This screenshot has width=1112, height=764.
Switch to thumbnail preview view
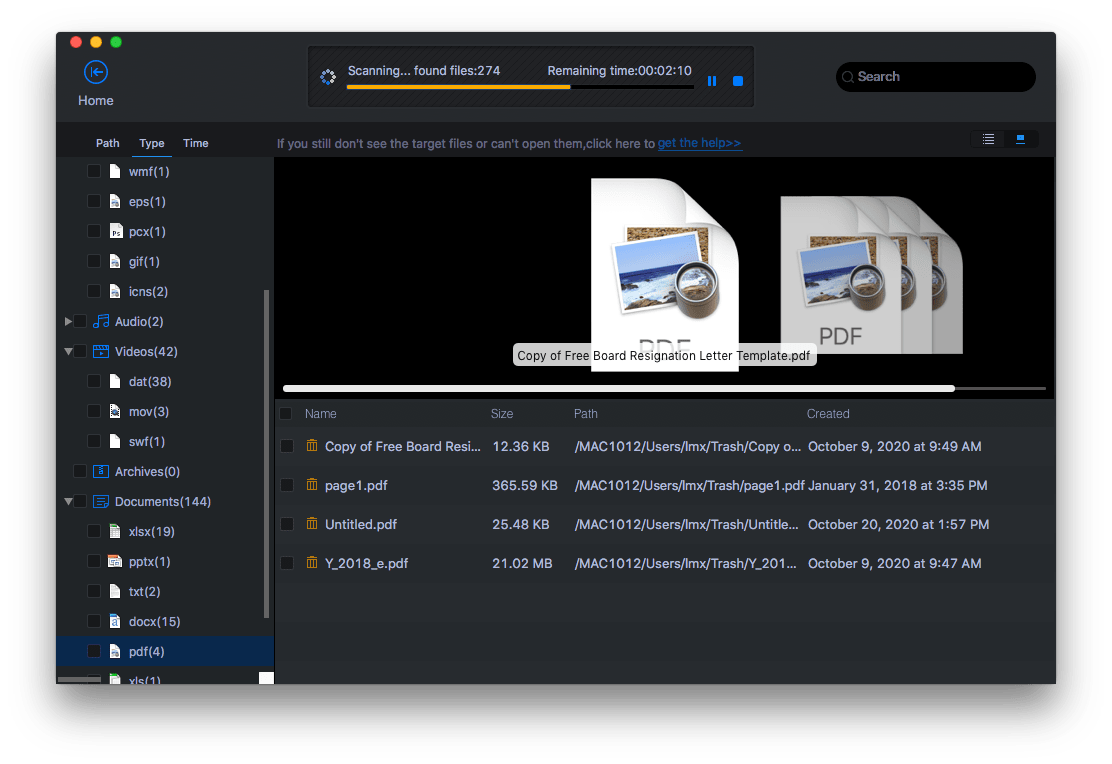1021,139
